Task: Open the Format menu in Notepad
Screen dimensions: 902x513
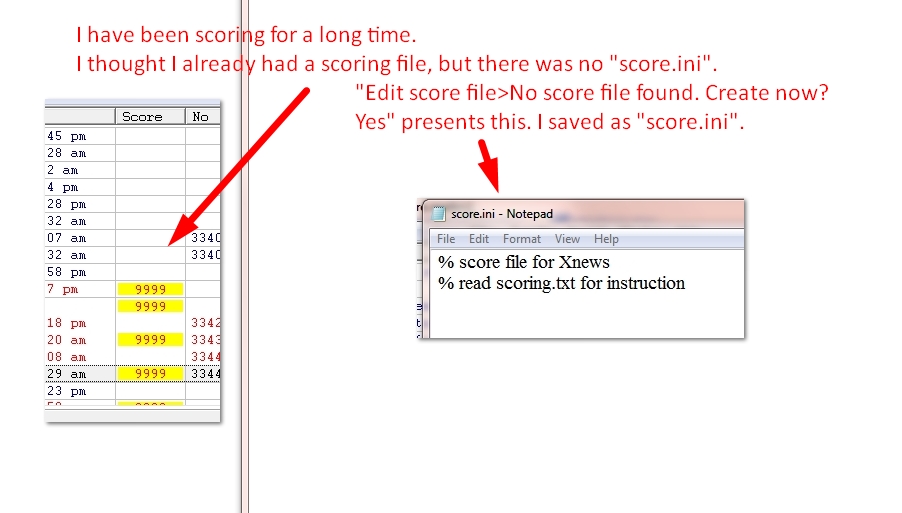Action: [522, 239]
